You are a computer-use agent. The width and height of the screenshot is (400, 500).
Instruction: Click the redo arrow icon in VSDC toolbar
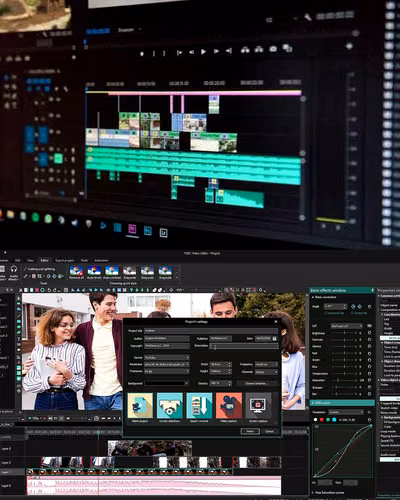point(54,290)
